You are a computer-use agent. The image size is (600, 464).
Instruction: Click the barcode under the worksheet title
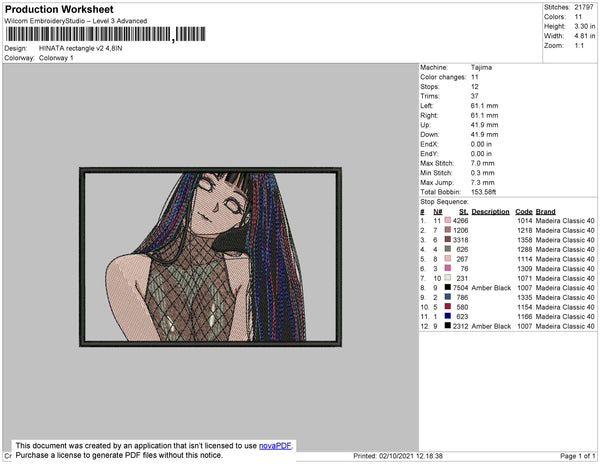pos(106,34)
